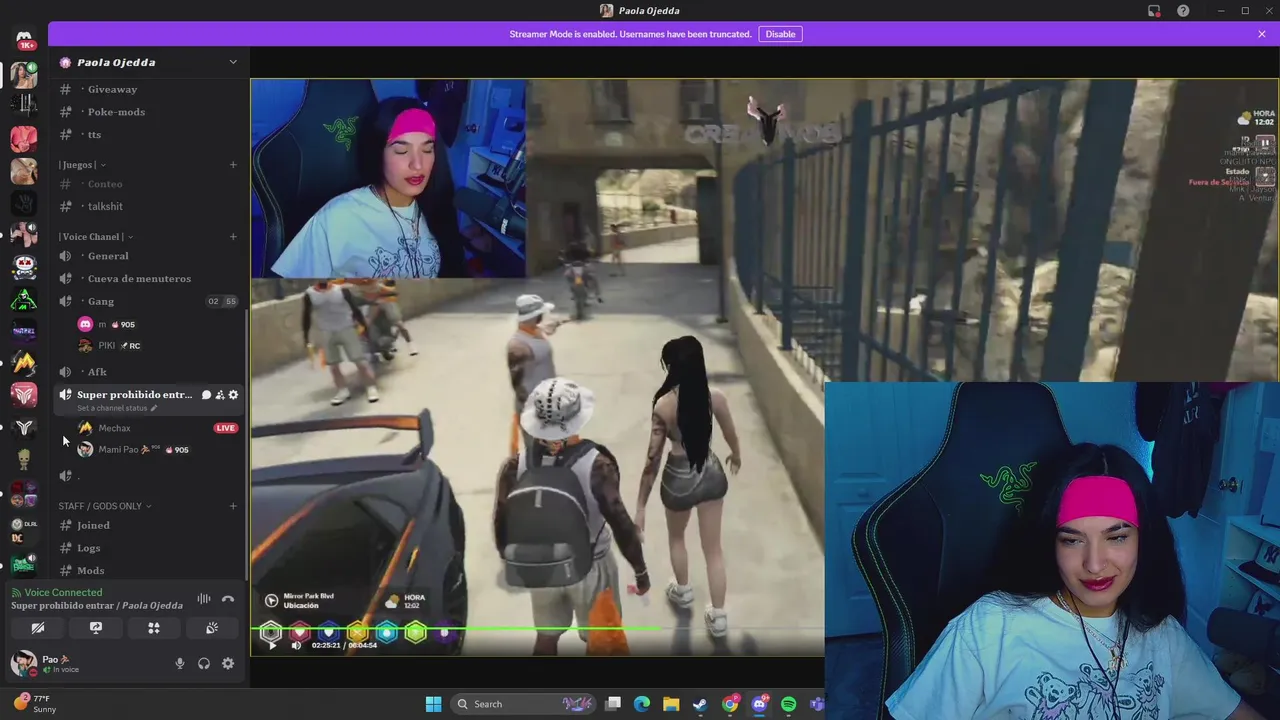The width and height of the screenshot is (1280, 720).
Task: Open the green hooded hacker server icon
Action: tap(24, 299)
